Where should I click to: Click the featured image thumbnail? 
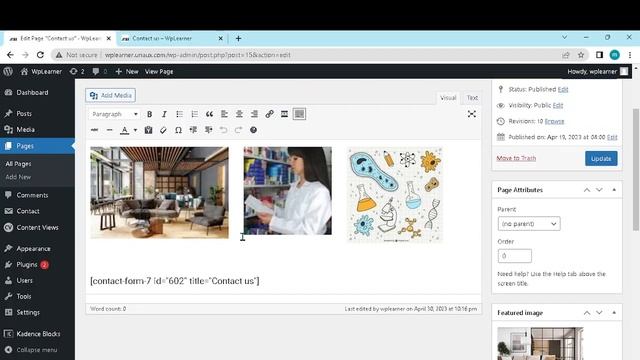pos(540,343)
